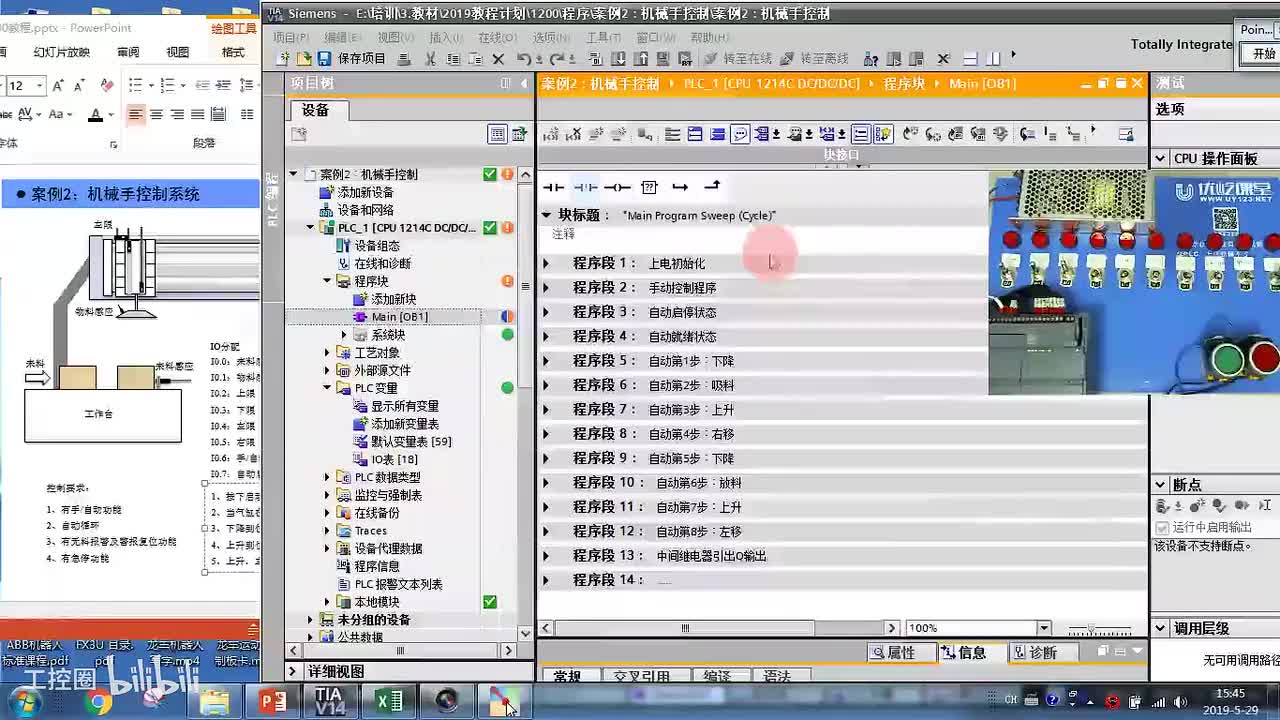Select IO表 [18] in project tree
The image size is (1280, 720).
point(394,460)
